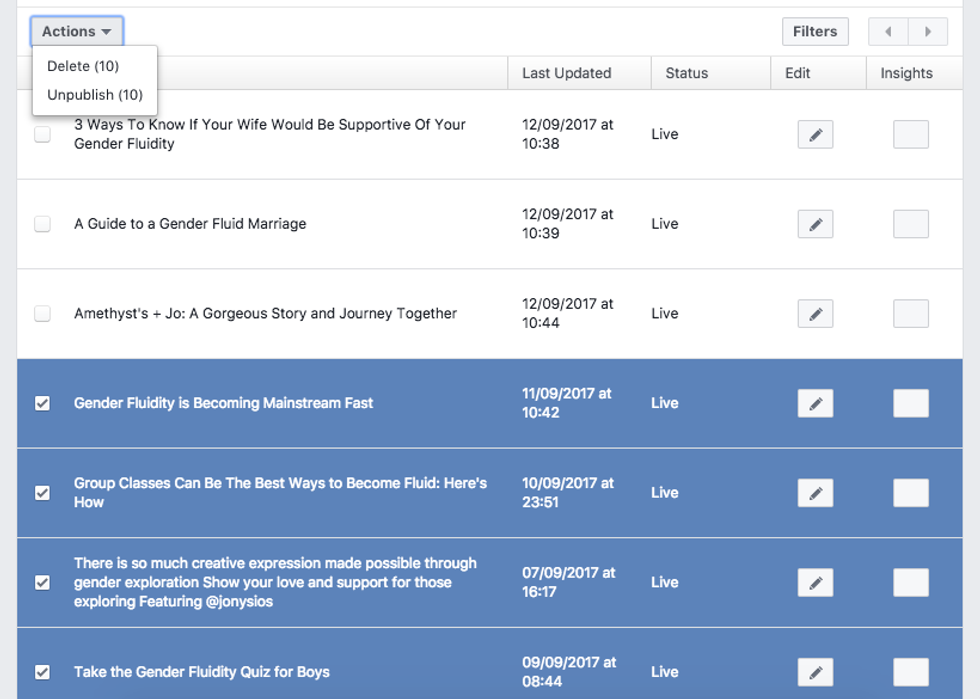Viewport: 980px width, 699px height.
Task: Check the Gender Fluid Marriage article box
Action: [x=42, y=224]
